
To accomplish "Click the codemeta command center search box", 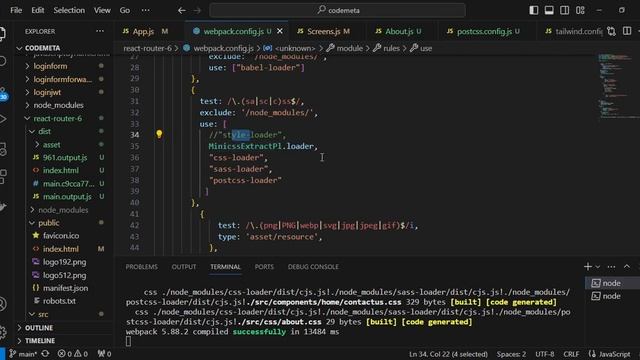I will [338, 10].
